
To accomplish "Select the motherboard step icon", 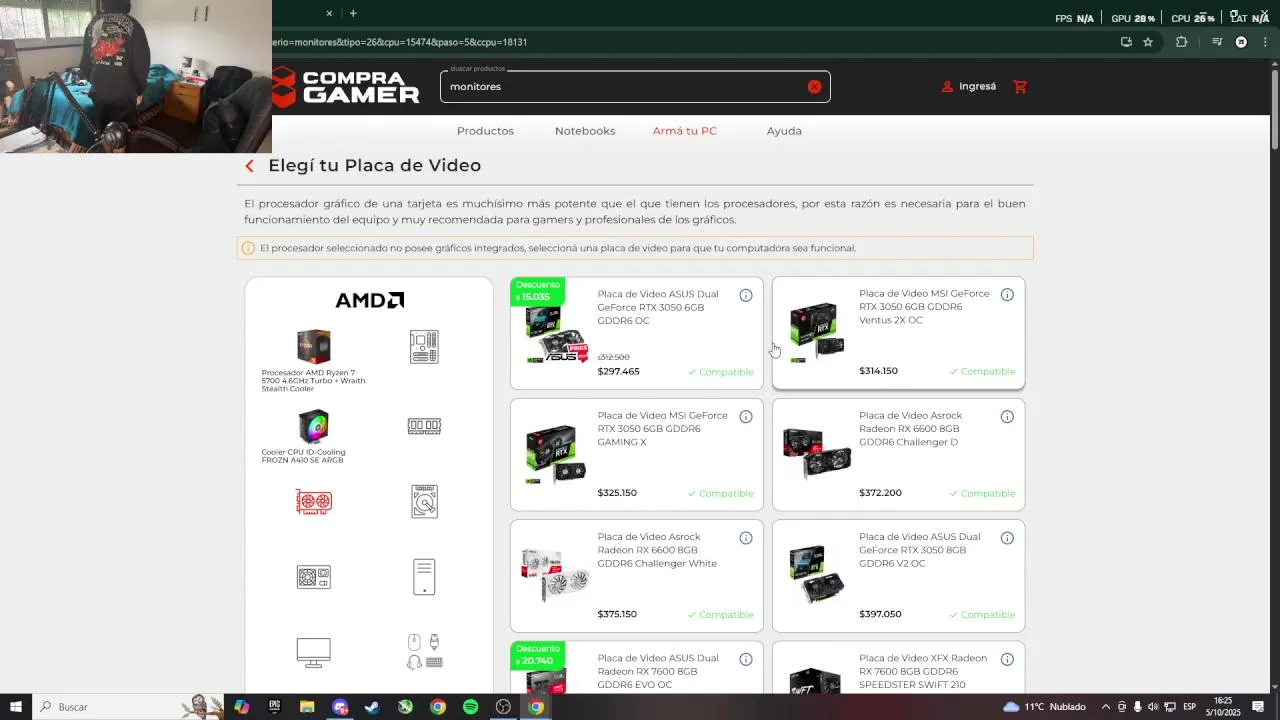I will (424, 347).
